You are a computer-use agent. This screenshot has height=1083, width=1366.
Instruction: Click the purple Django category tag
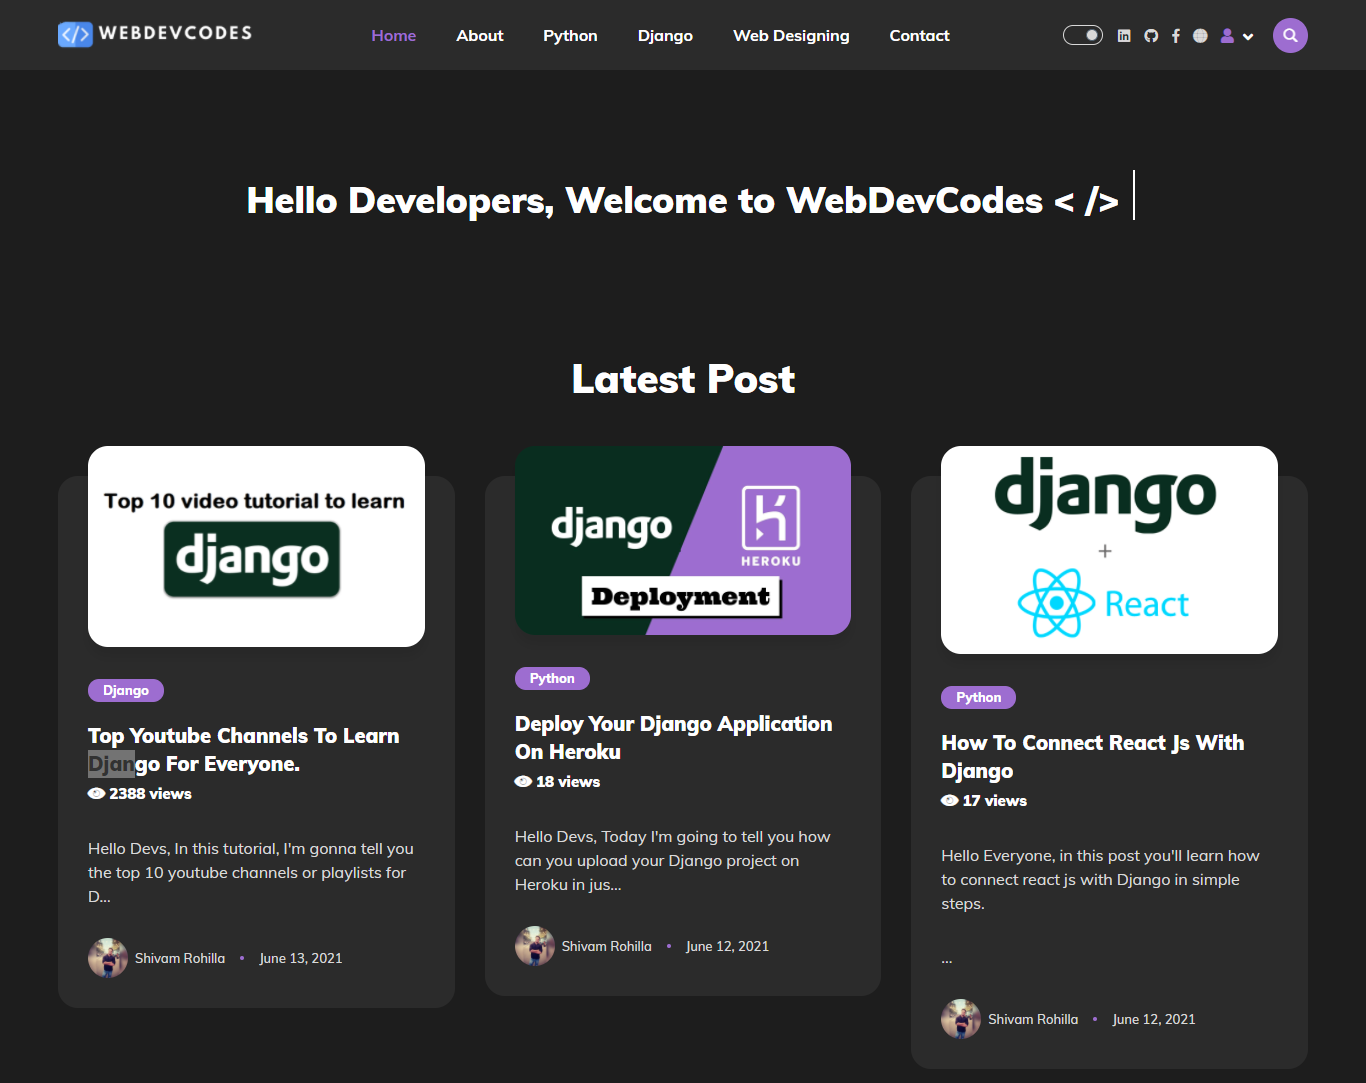[126, 690]
